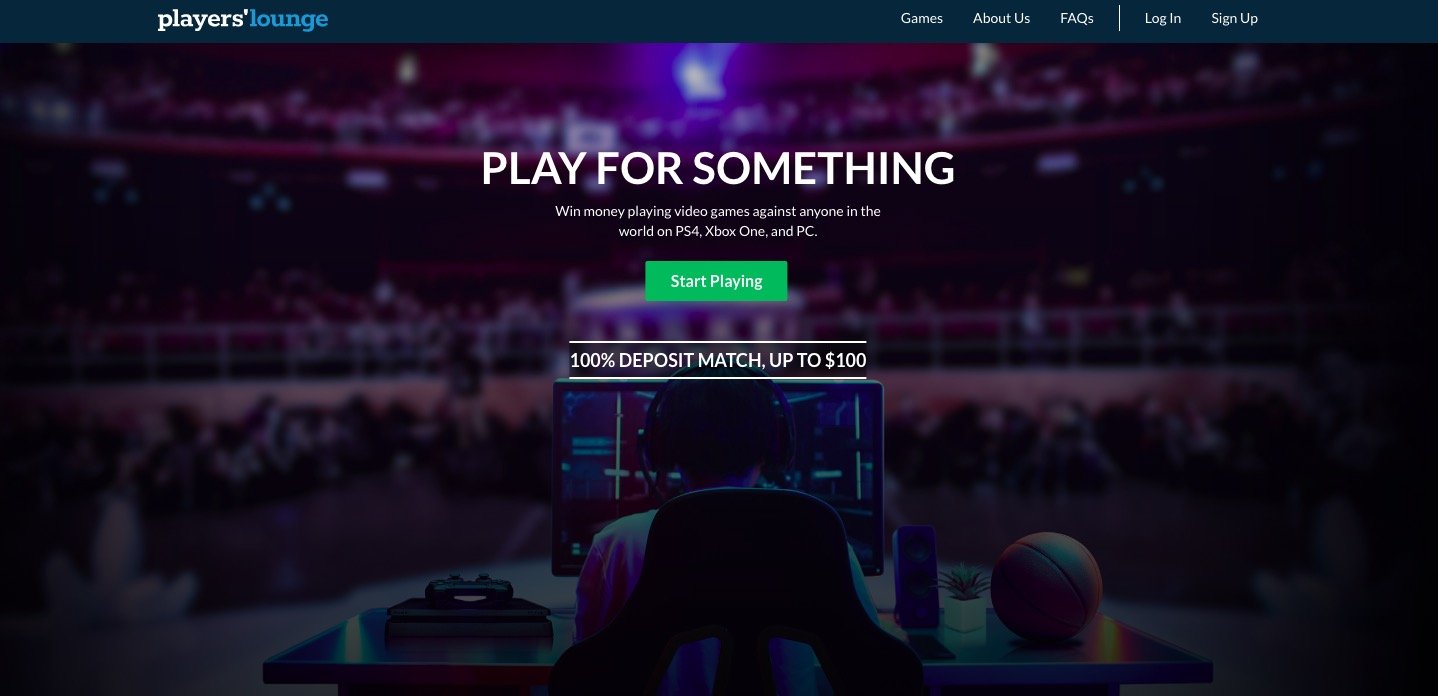The height and width of the screenshot is (696, 1438).
Task: Click the console stacked under the controller
Action: click(469, 618)
